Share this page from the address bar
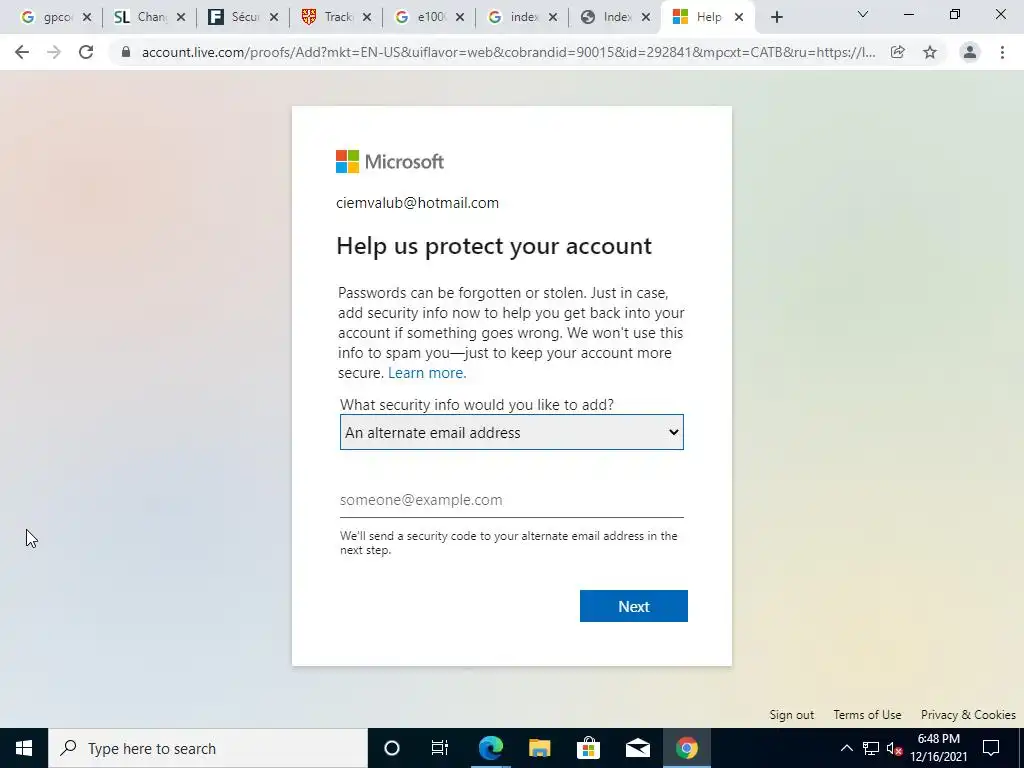This screenshot has height=768, width=1024. [x=898, y=52]
